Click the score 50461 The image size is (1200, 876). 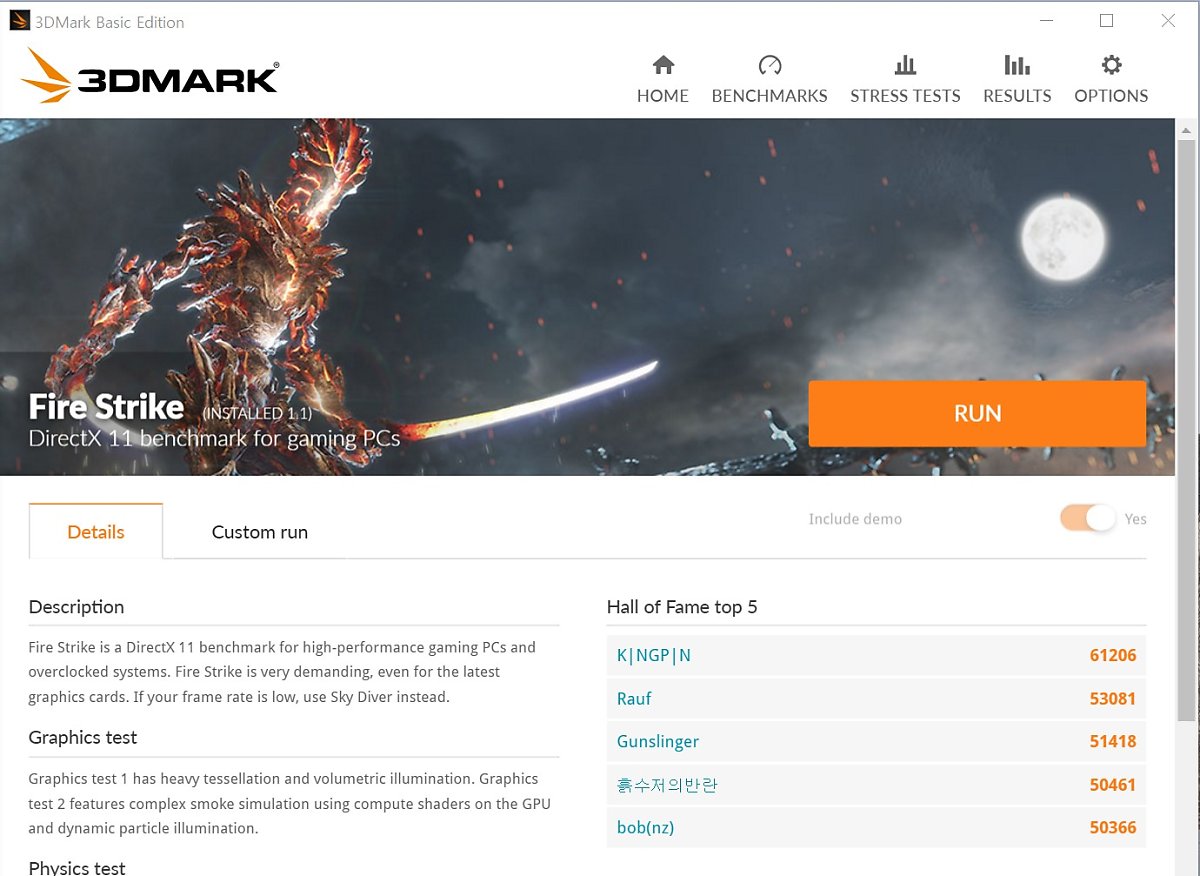[x=1113, y=785]
